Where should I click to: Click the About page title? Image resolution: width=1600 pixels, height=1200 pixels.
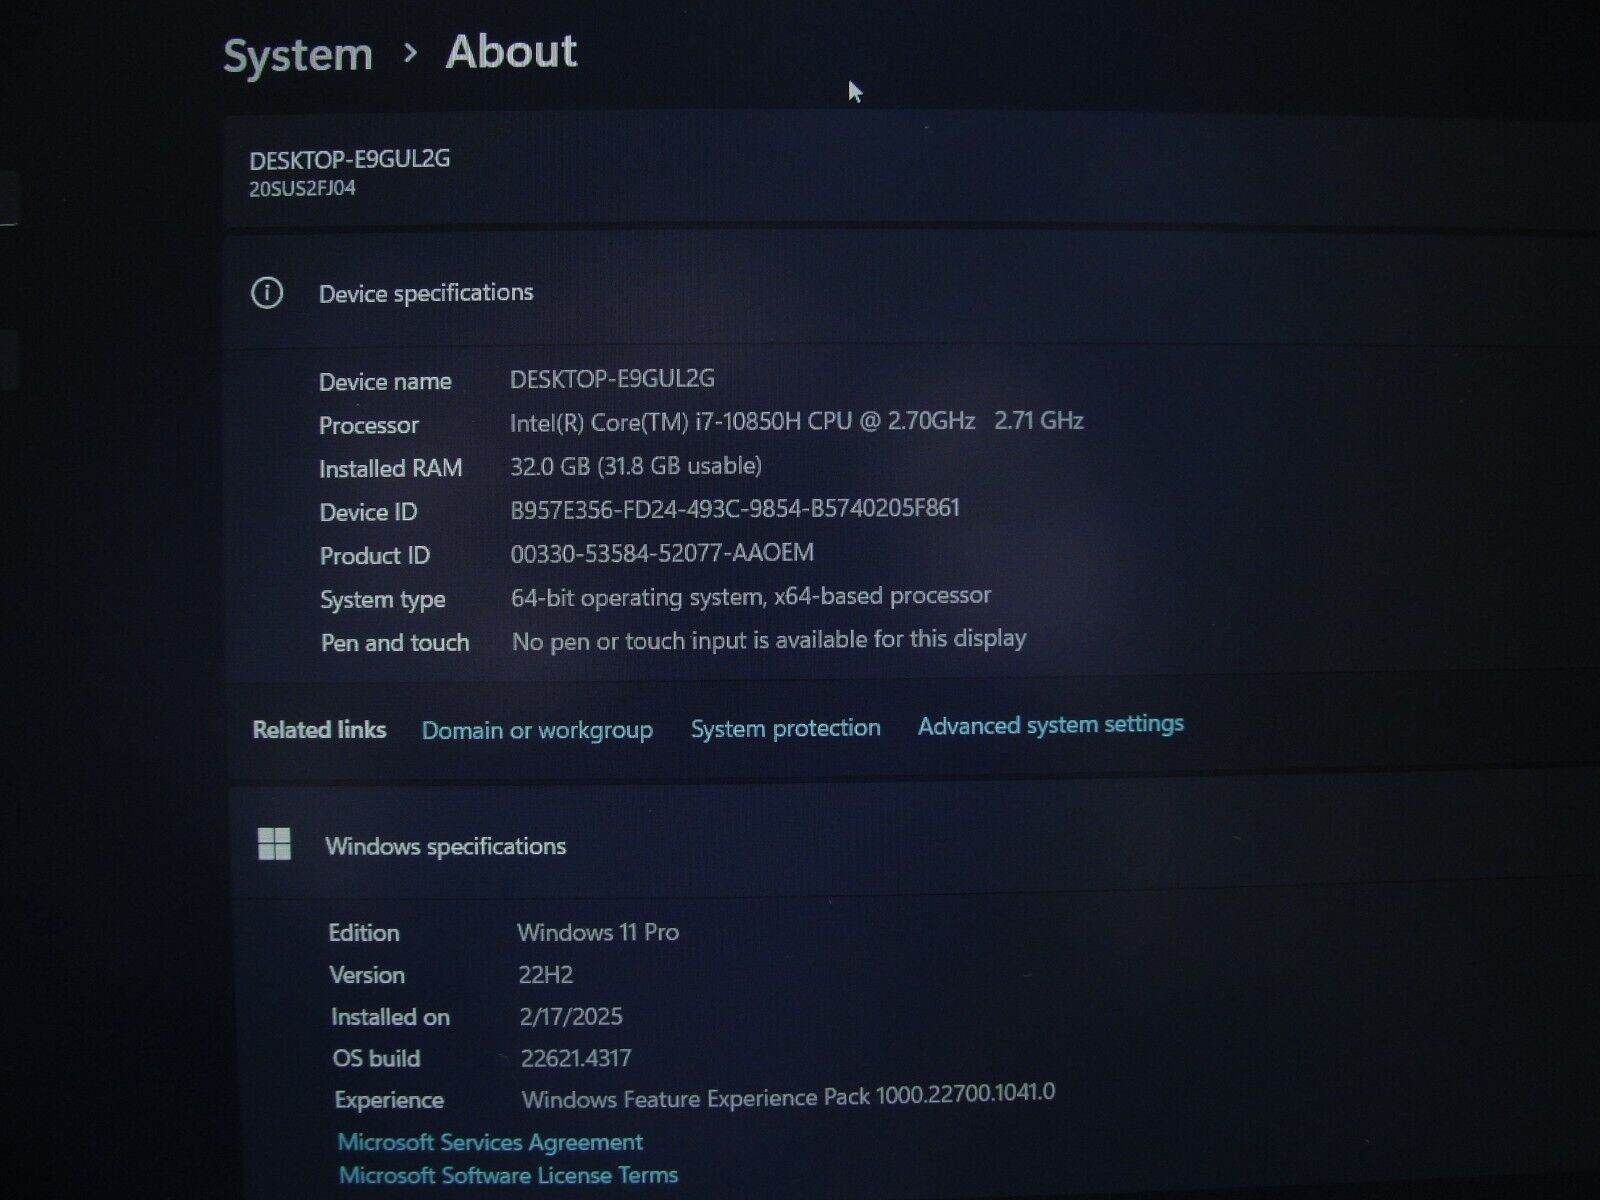click(511, 52)
